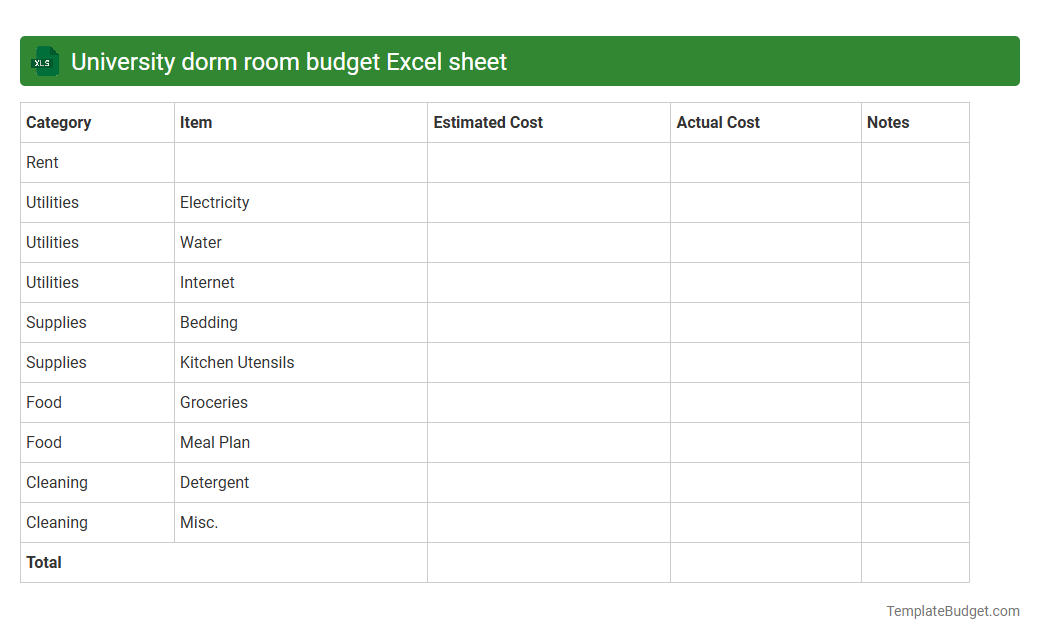Select the Water item cell
This screenshot has height=640, width=1040.
[201, 242]
